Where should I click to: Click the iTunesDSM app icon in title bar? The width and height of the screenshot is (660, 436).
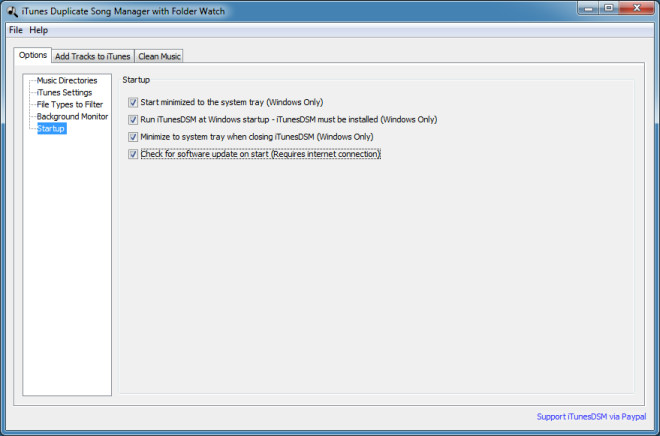[x=12, y=11]
